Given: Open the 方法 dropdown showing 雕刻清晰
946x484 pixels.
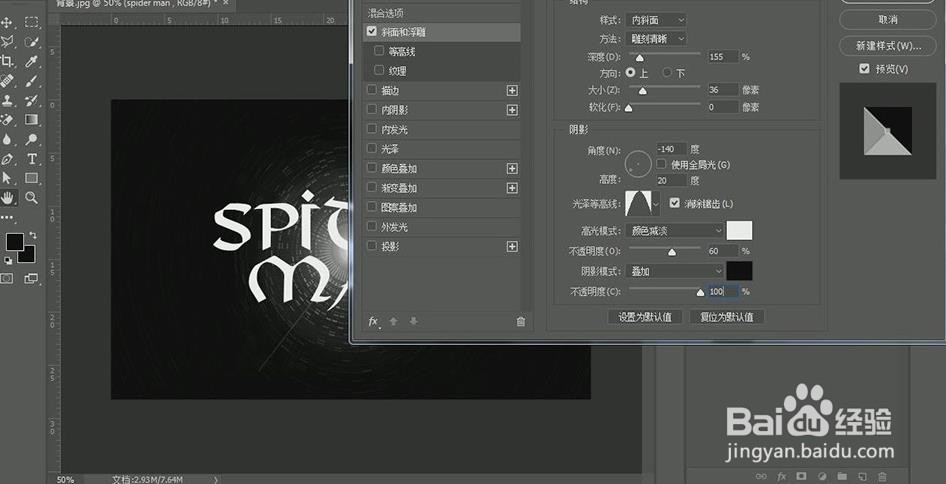Looking at the screenshot, I should 656,39.
